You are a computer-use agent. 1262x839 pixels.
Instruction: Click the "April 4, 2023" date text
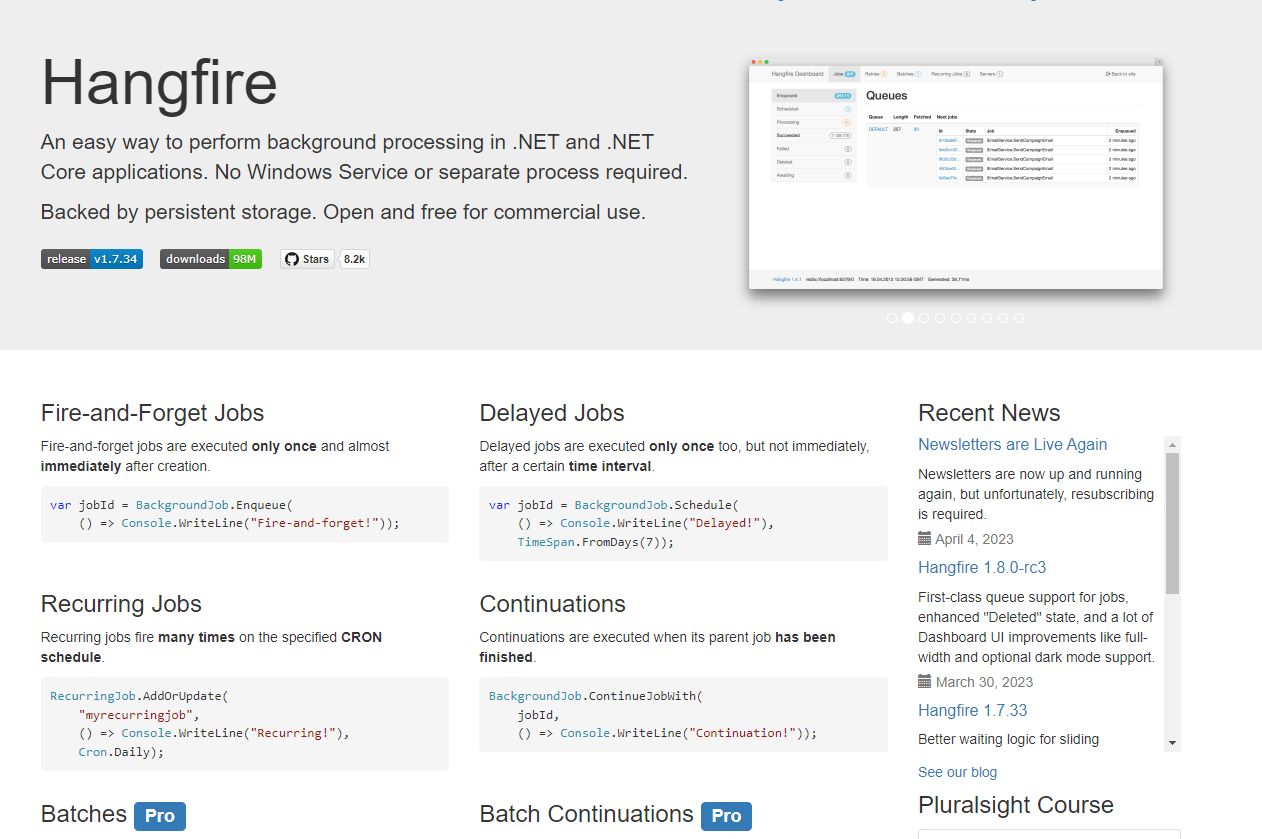click(x=975, y=539)
